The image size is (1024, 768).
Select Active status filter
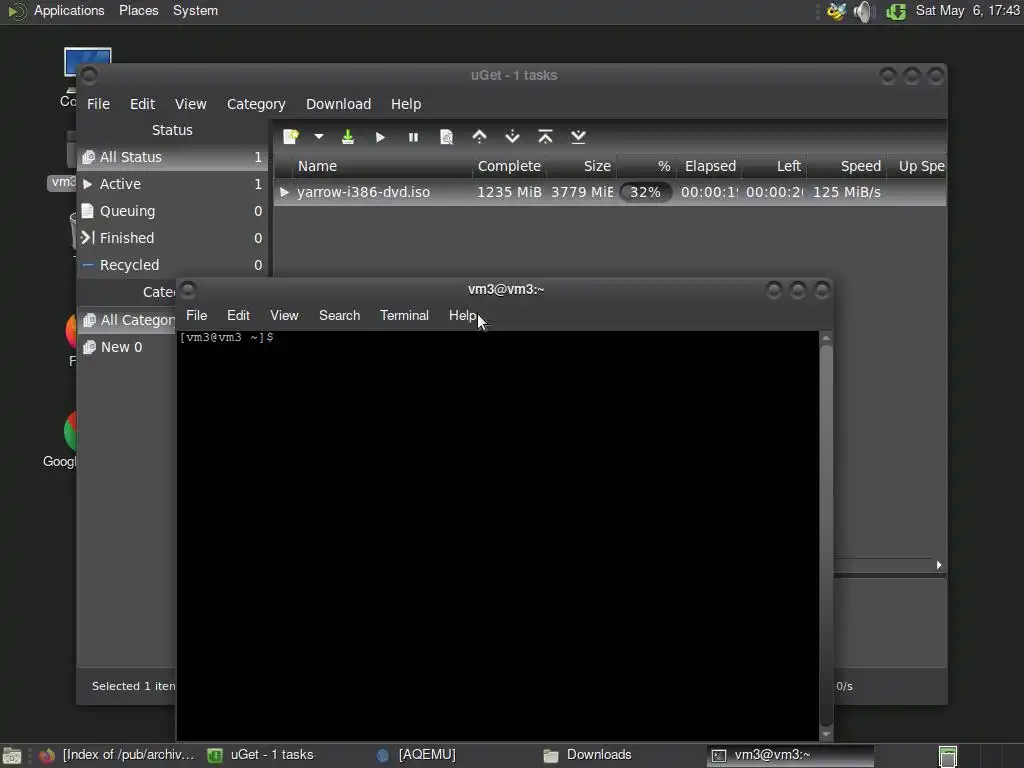pyautogui.click(x=172, y=184)
